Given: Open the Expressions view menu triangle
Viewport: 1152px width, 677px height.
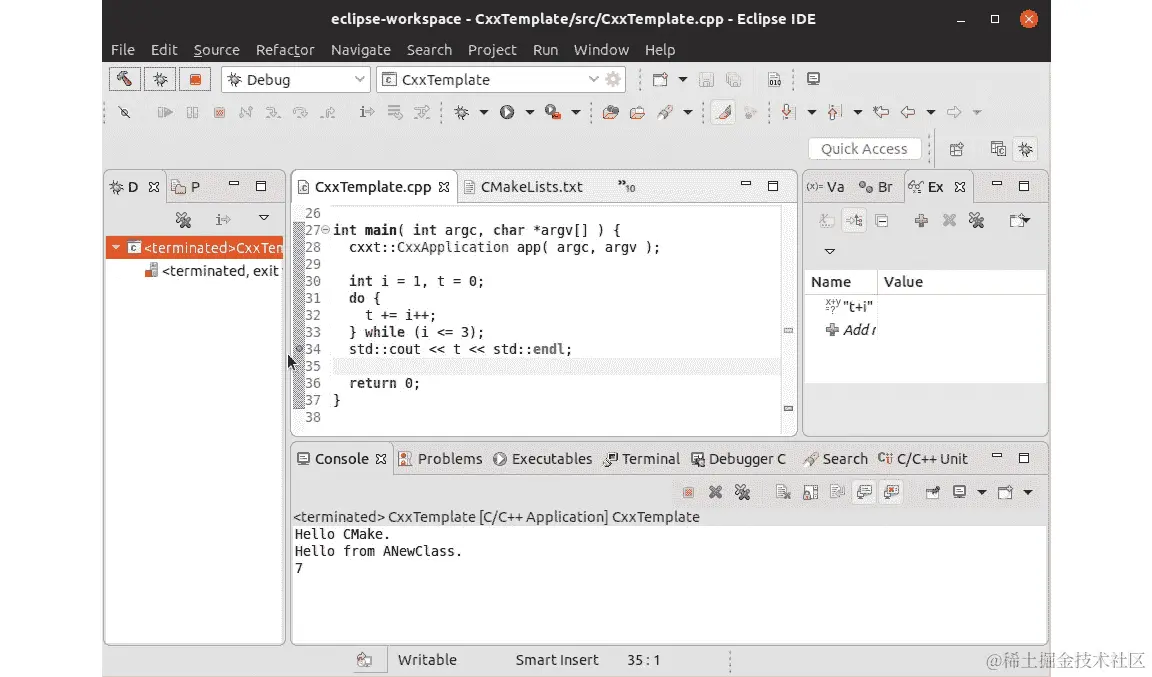Looking at the screenshot, I should tap(829, 251).
